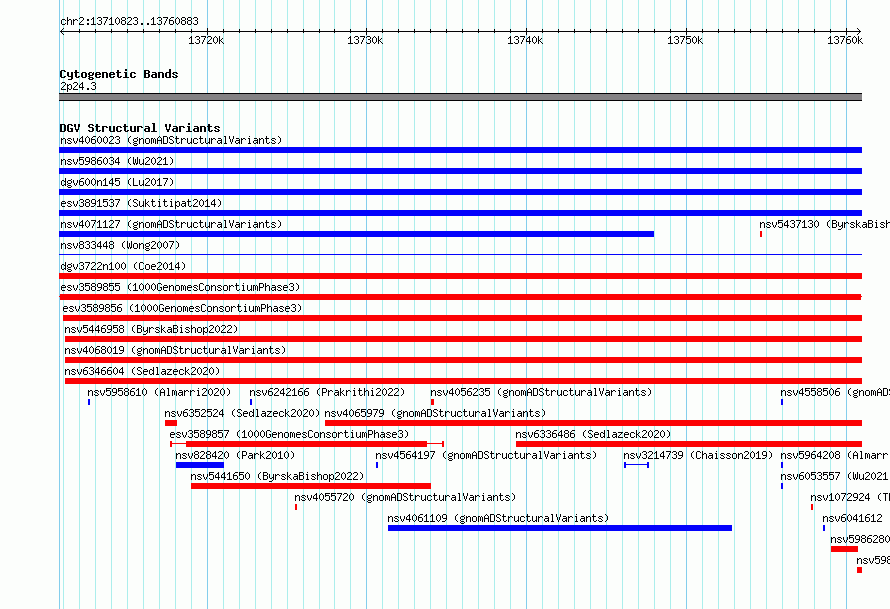Click the 13740k ruler position
The image size is (890, 609).
point(525,40)
